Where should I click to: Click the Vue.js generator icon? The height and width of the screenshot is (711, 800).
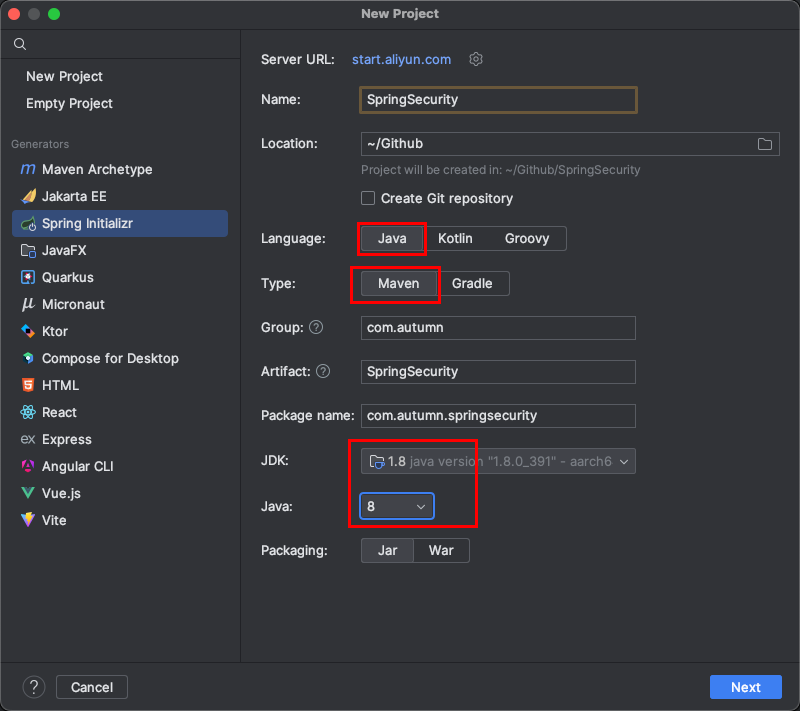coord(28,494)
